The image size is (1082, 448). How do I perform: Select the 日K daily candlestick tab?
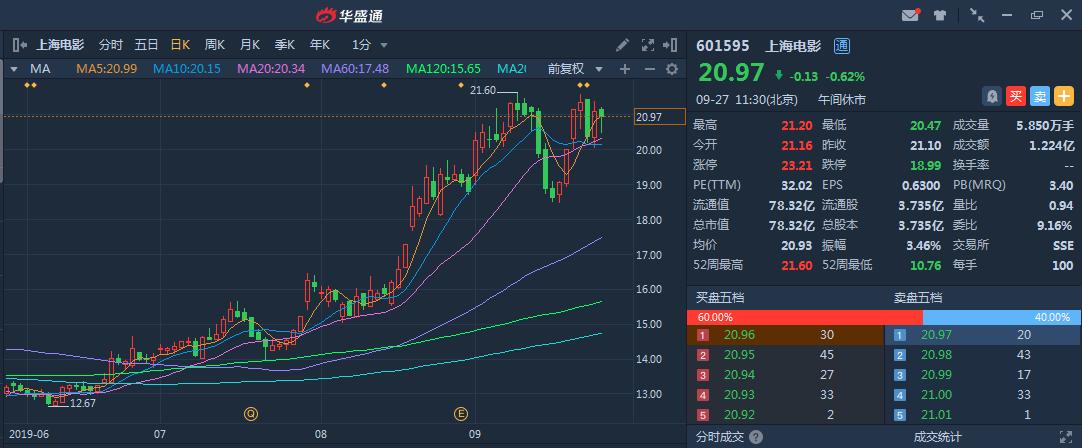[181, 46]
